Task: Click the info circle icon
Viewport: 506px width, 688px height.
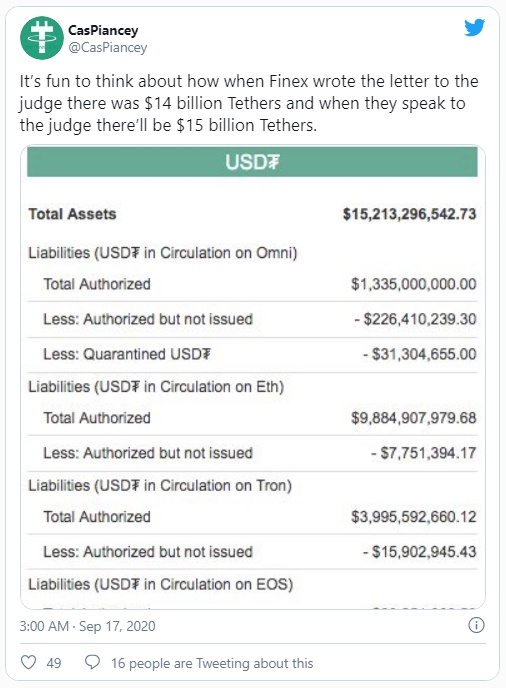Action: [x=476, y=625]
